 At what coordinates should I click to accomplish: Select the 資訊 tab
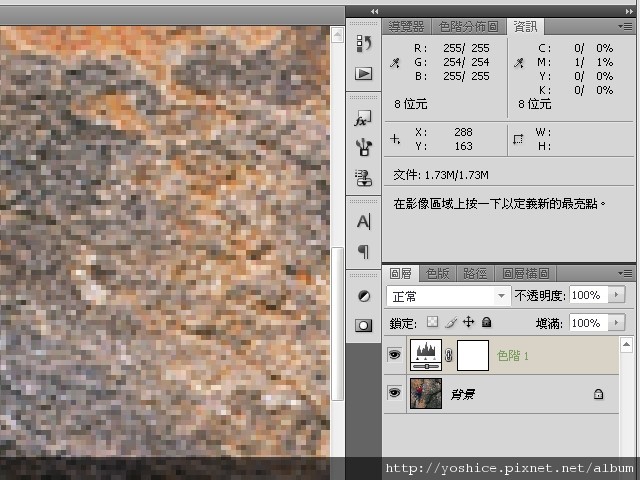(525, 27)
